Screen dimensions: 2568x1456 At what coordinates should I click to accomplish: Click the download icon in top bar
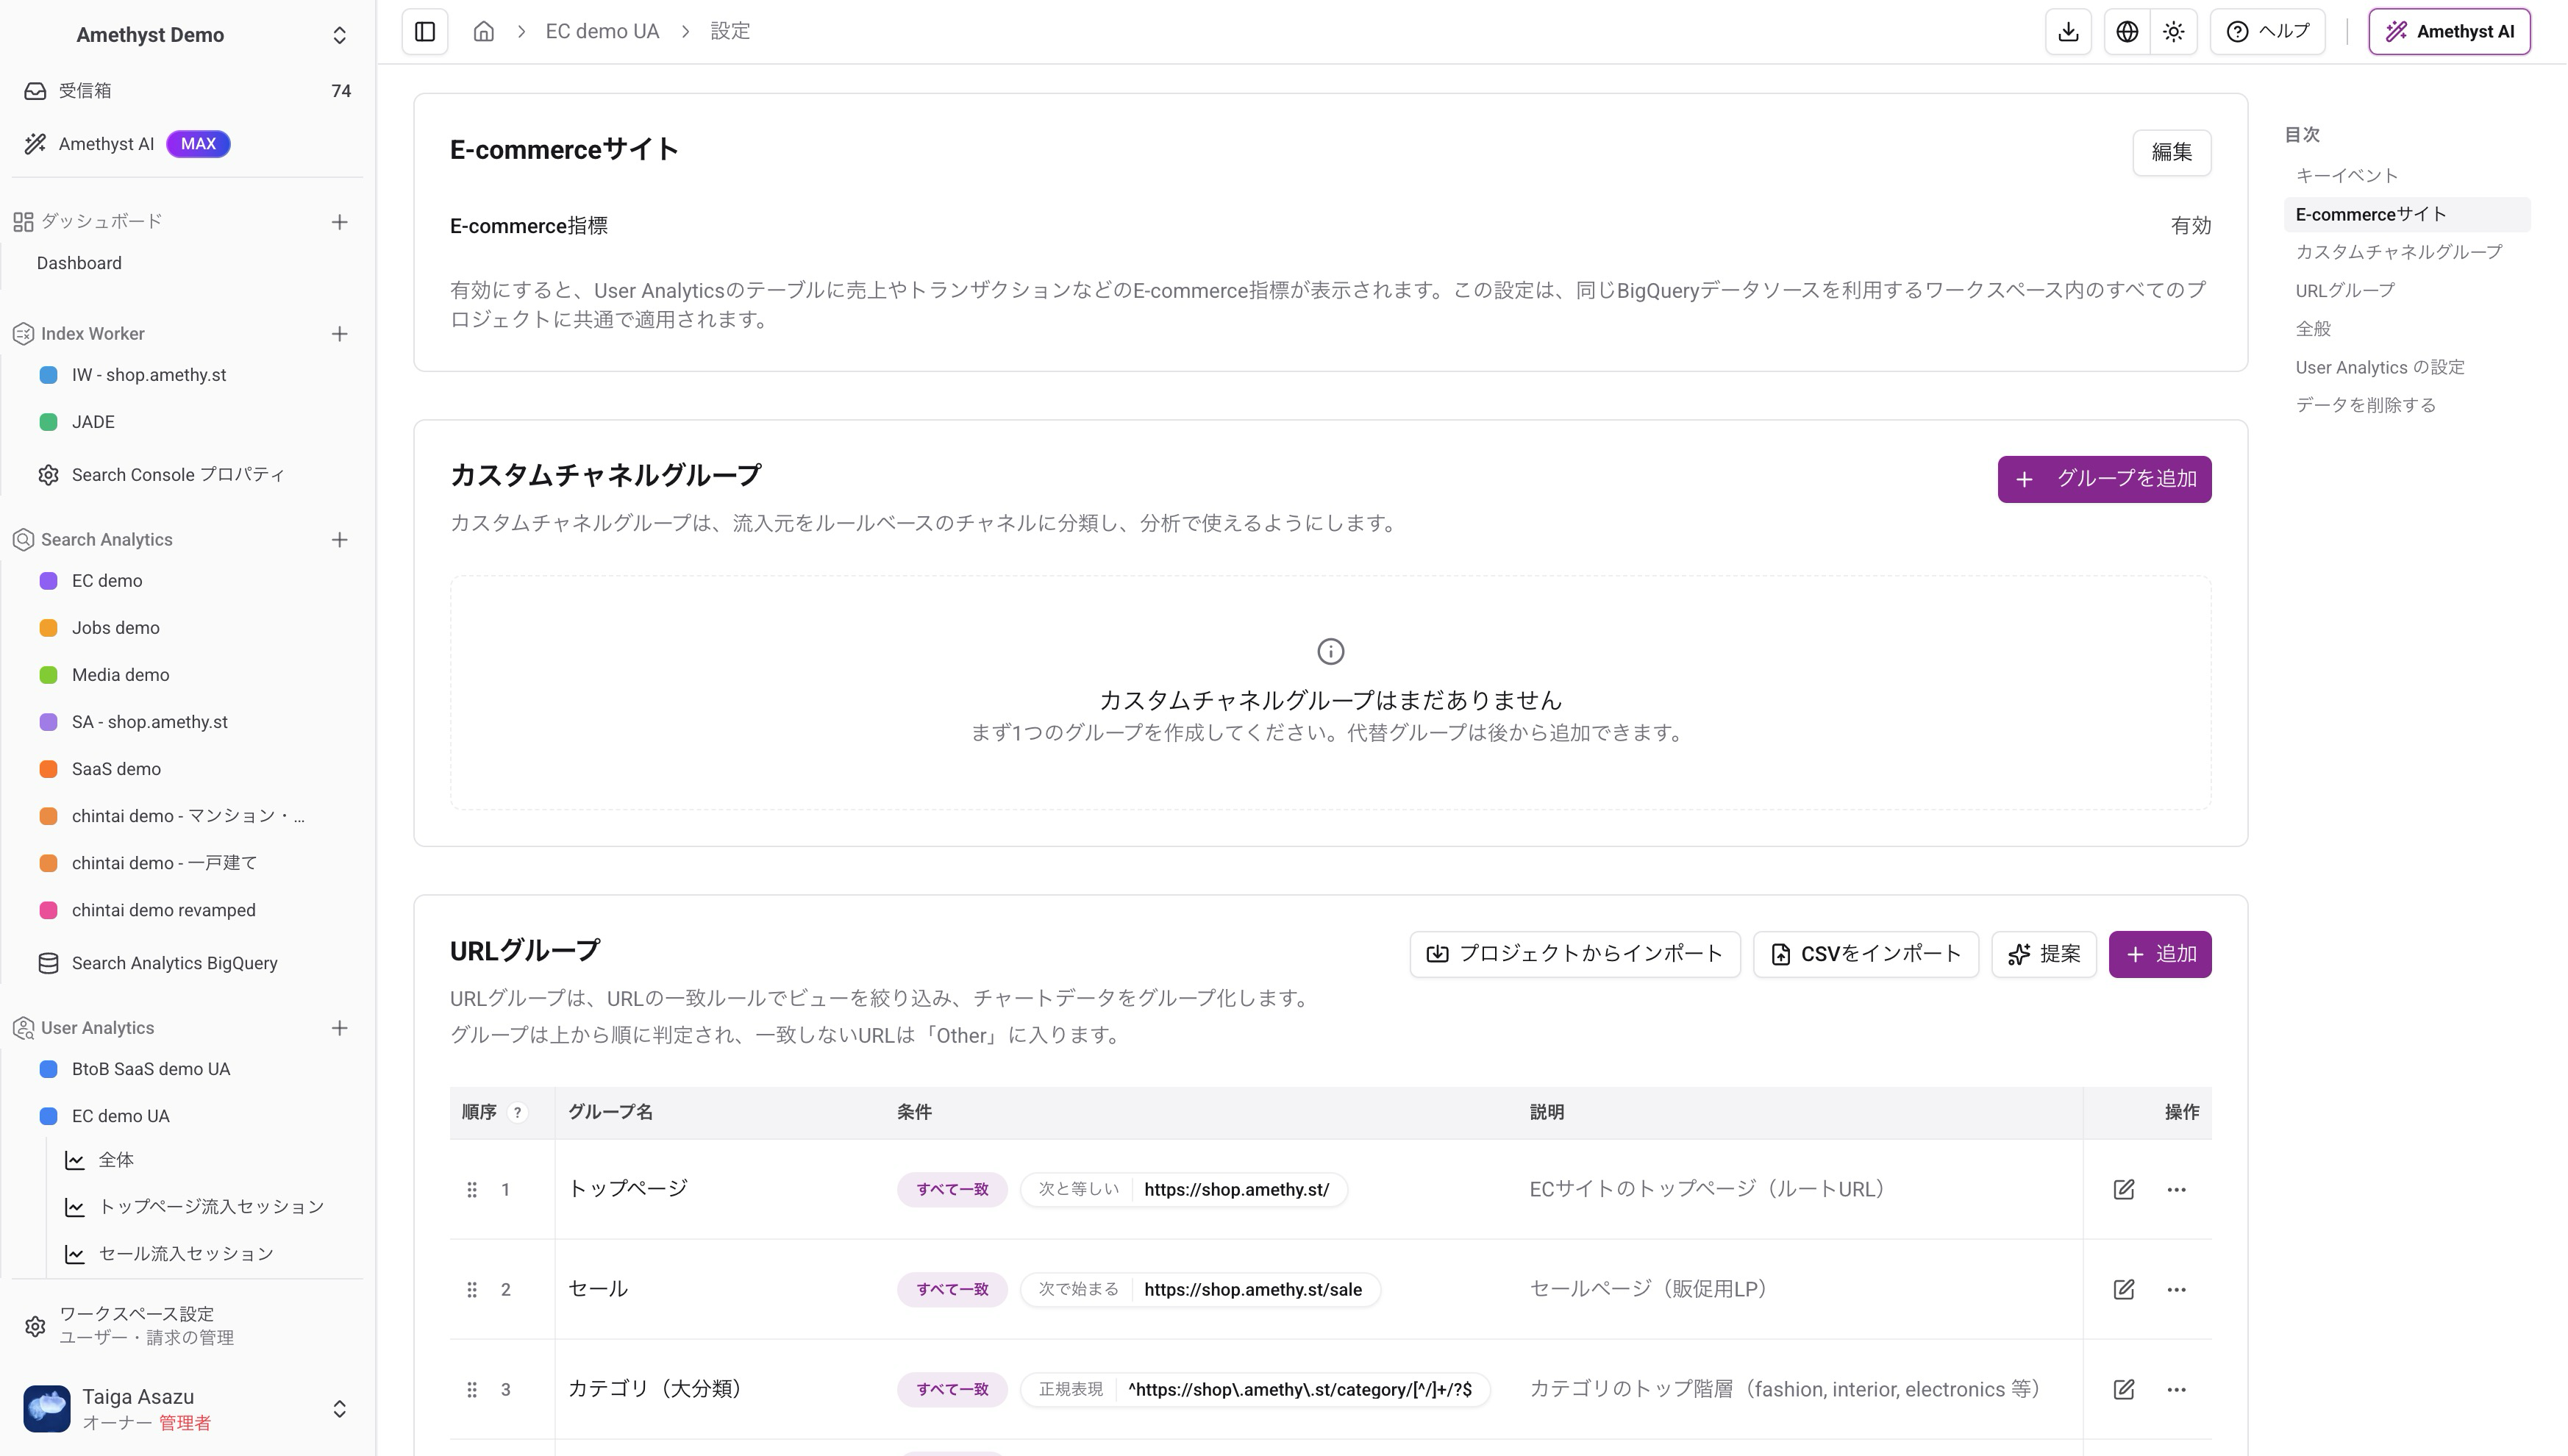click(2068, 32)
